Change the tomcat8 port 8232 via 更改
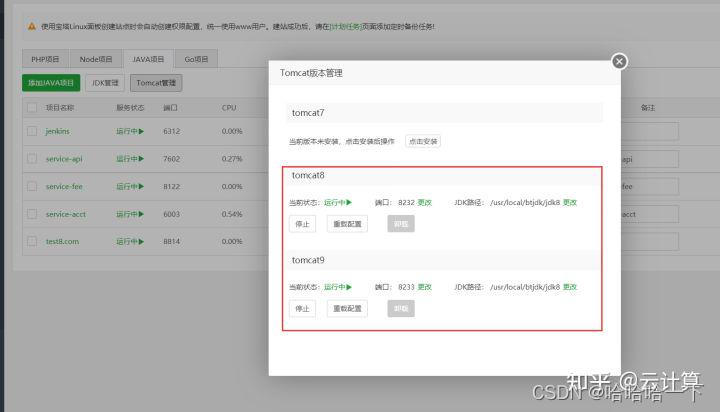This screenshot has width=720, height=412. tap(425, 202)
